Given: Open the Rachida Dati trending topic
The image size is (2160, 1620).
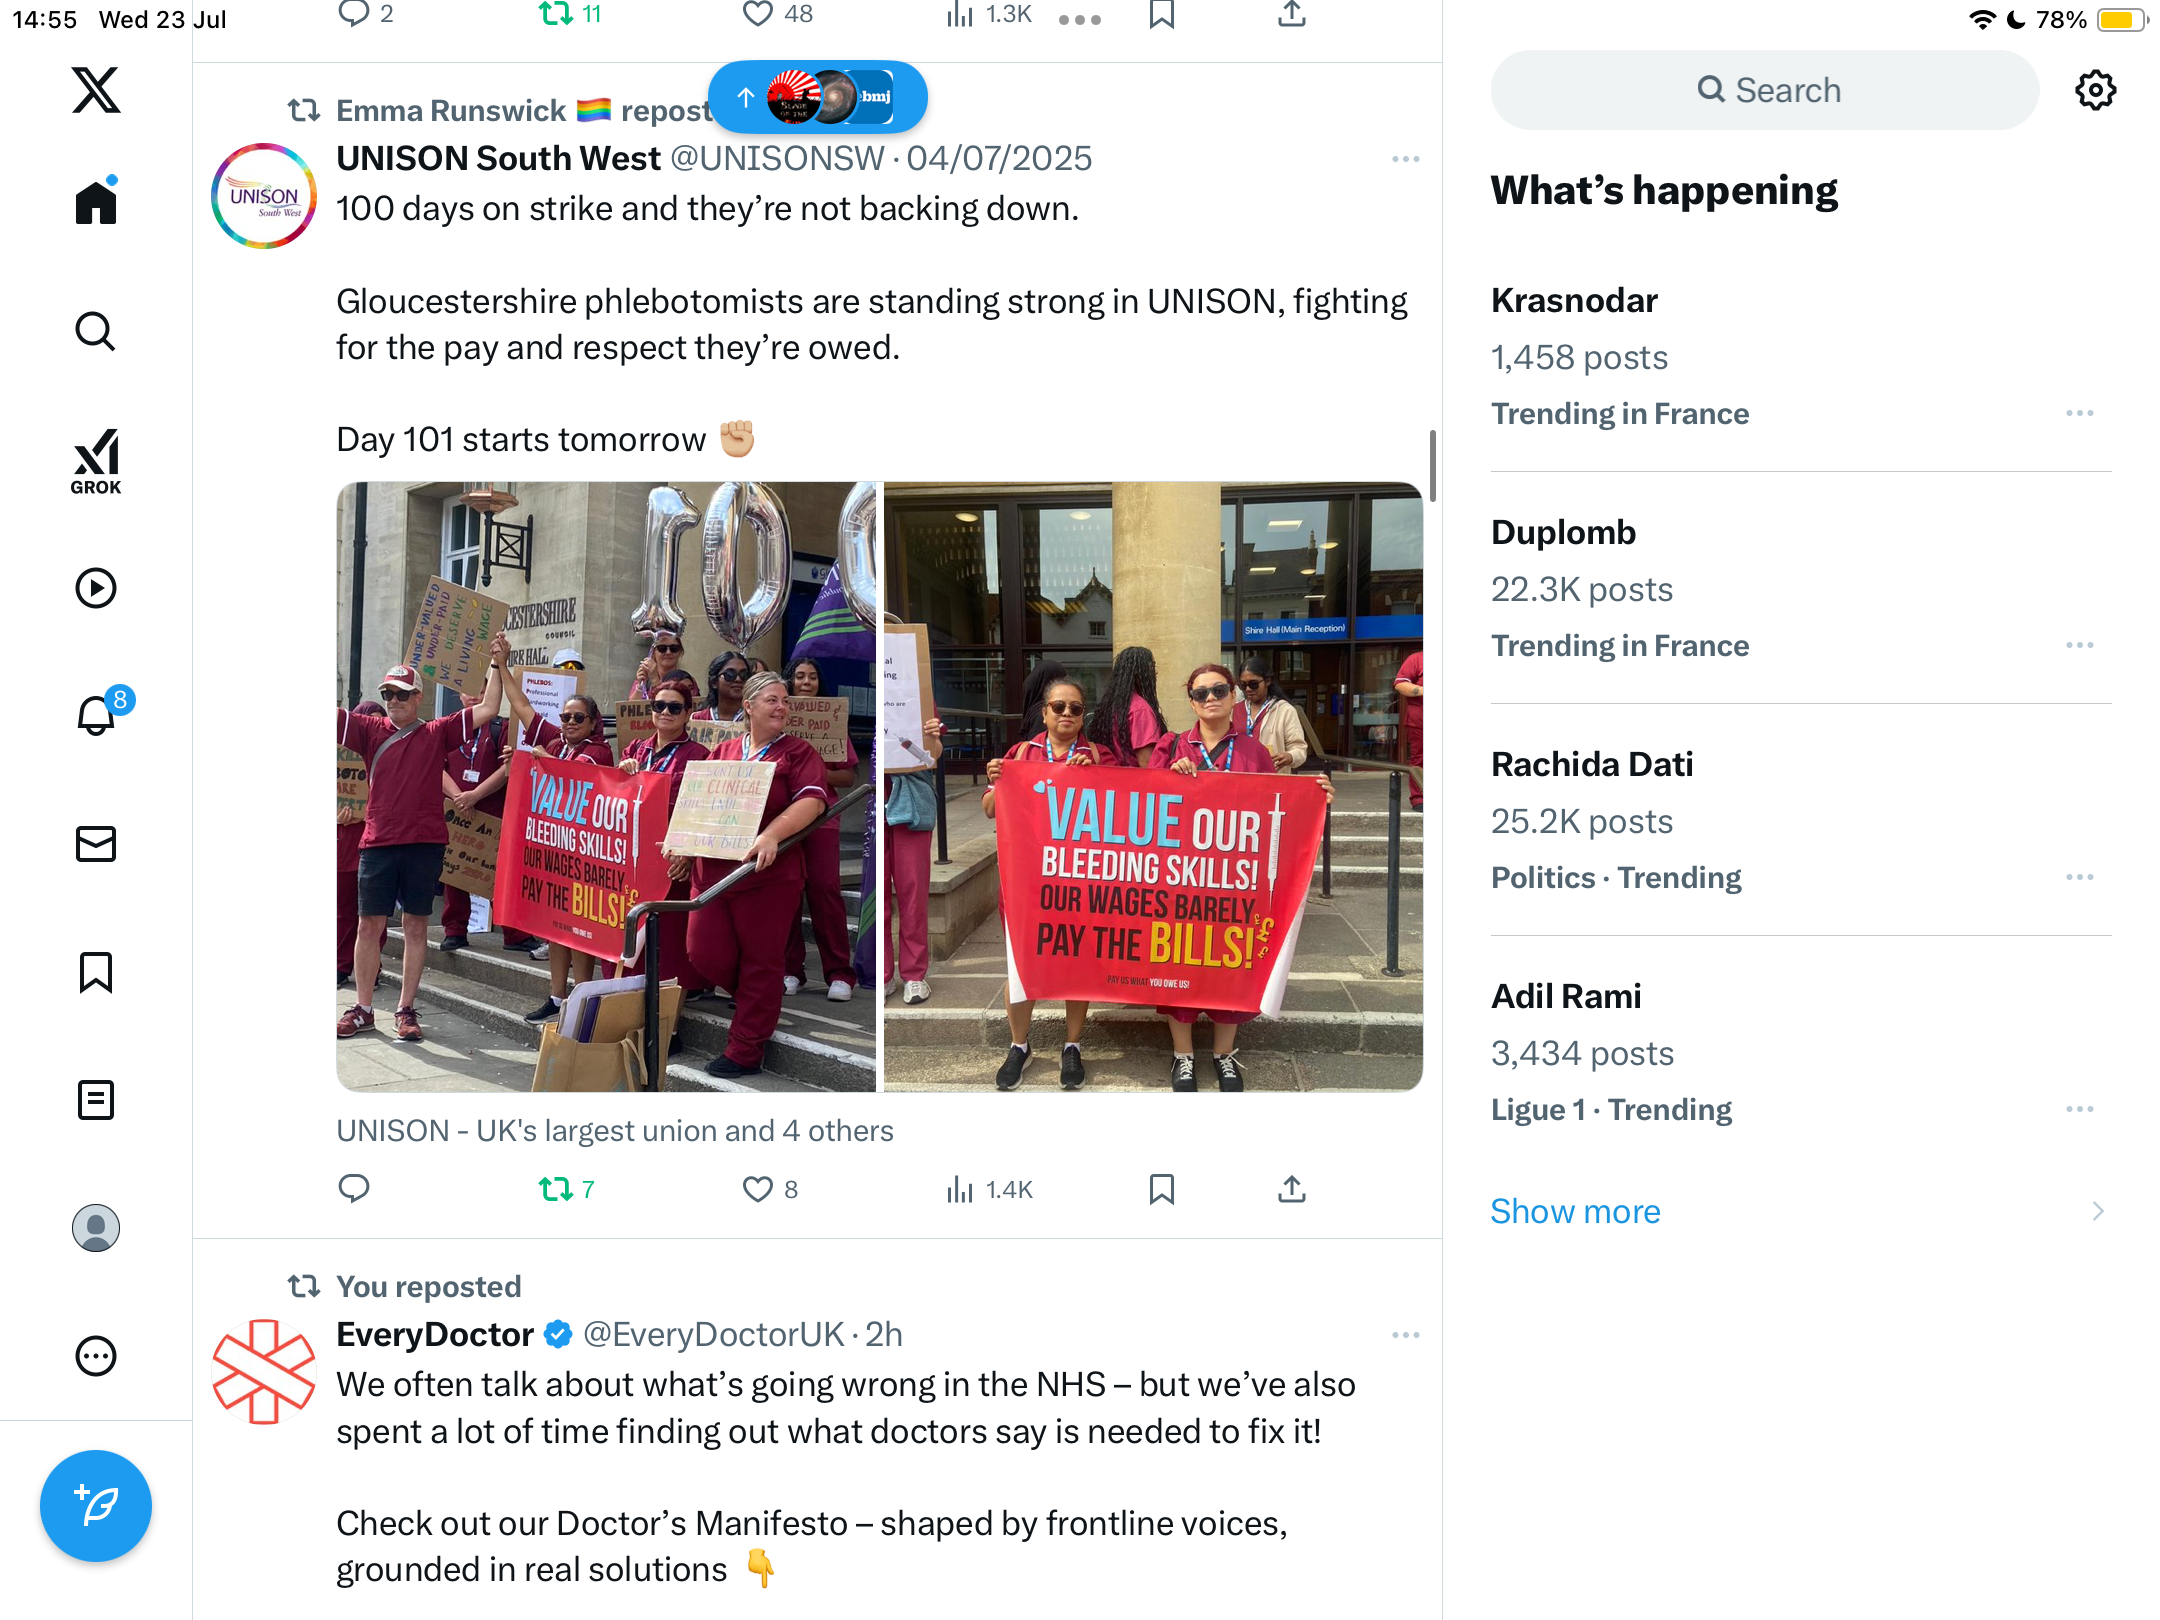Looking at the screenshot, I should click(x=1801, y=820).
